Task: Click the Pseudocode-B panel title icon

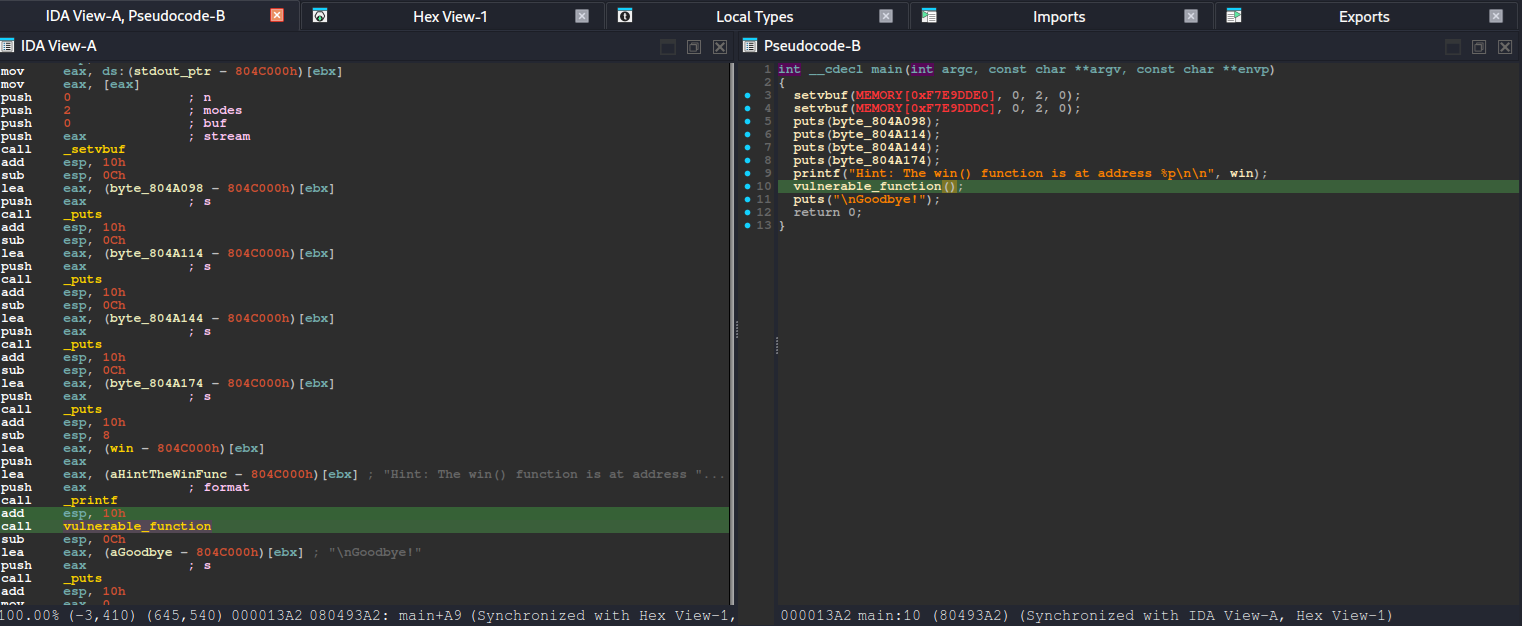Action: click(749, 46)
